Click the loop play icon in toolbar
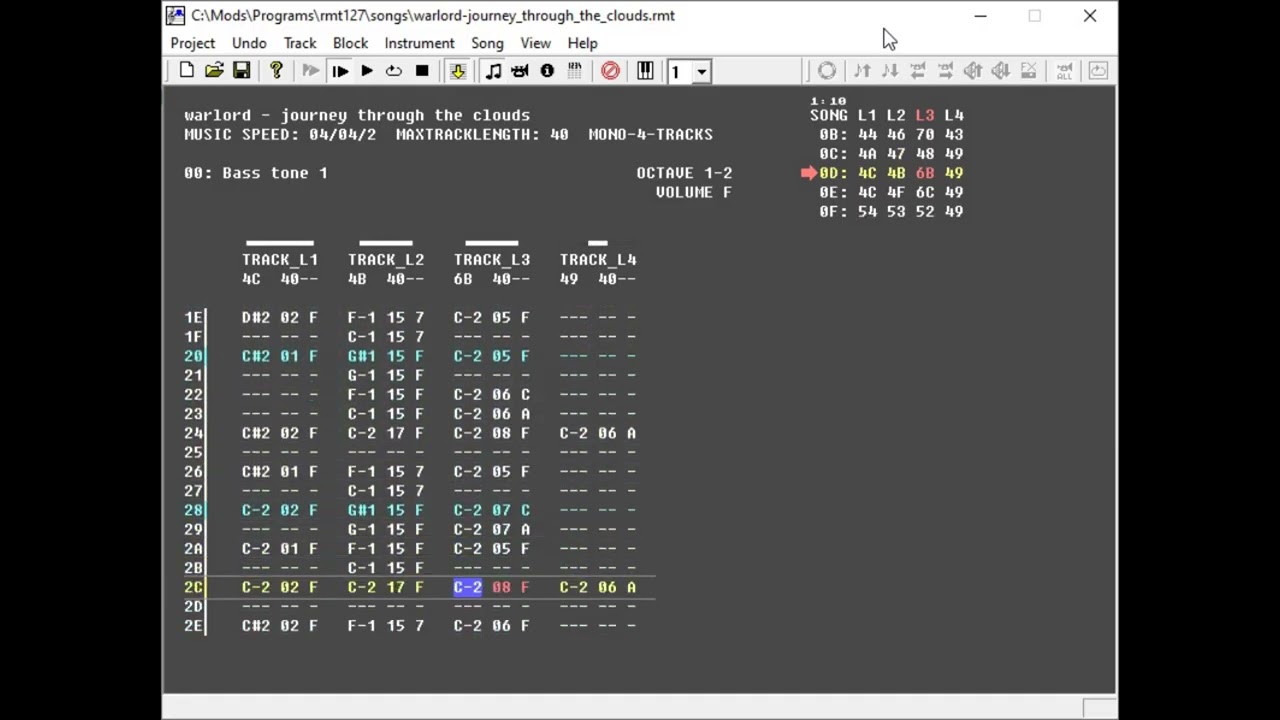 394,71
